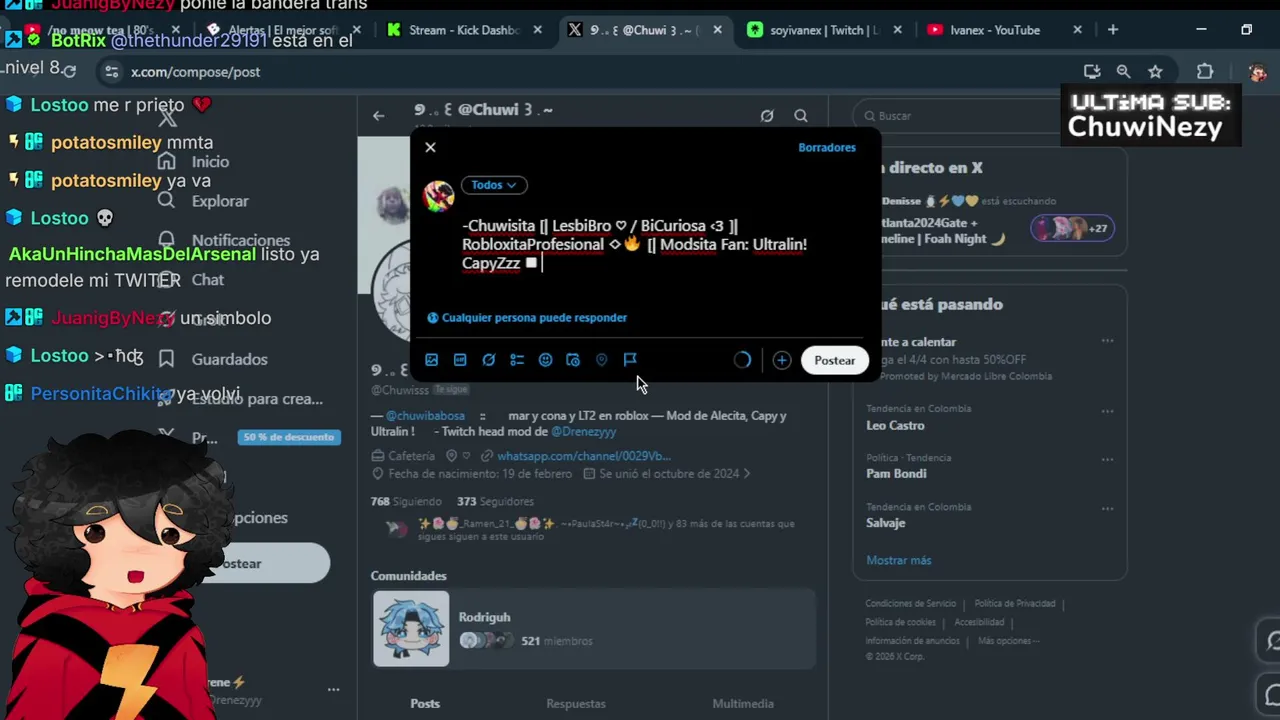Switch to the Posts profile tab
1280x720 pixels.
[425, 704]
